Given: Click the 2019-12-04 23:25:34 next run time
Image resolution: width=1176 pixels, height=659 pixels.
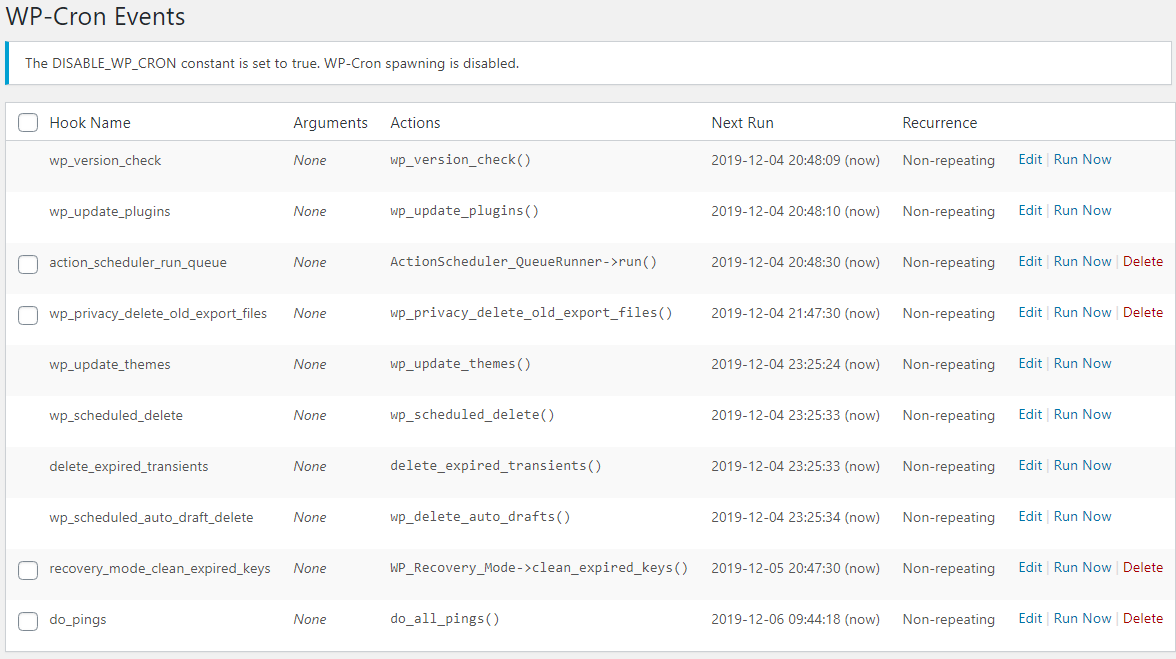Looking at the screenshot, I should tap(796, 517).
